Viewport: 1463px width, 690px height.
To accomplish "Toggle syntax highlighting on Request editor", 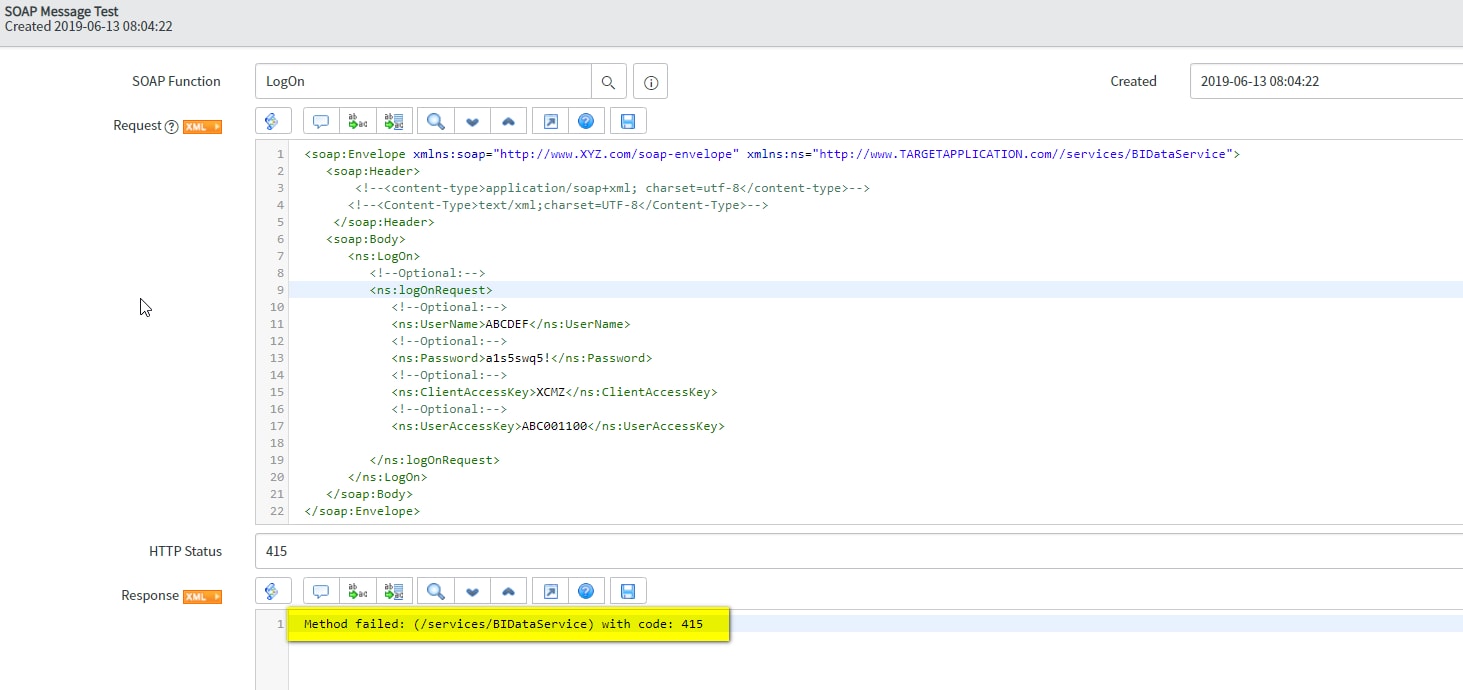I will 273,121.
